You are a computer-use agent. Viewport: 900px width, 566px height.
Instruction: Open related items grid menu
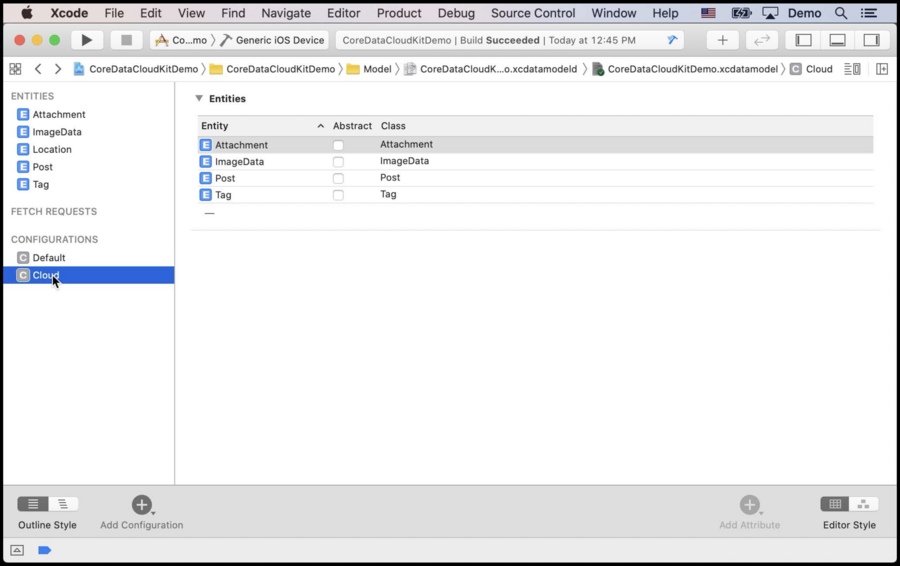[x=15, y=69]
